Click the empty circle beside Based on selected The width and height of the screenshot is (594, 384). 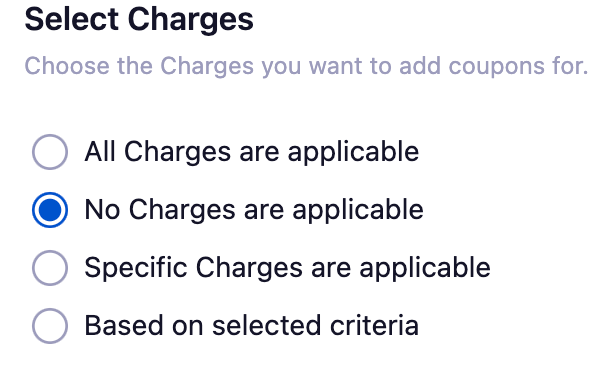point(50,326)
